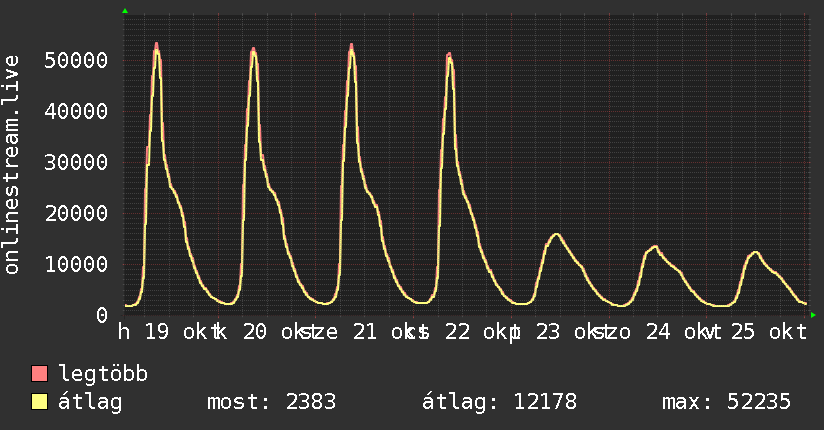Click the '19 okt' date label

pyautogui.click(x=180, y=332)
